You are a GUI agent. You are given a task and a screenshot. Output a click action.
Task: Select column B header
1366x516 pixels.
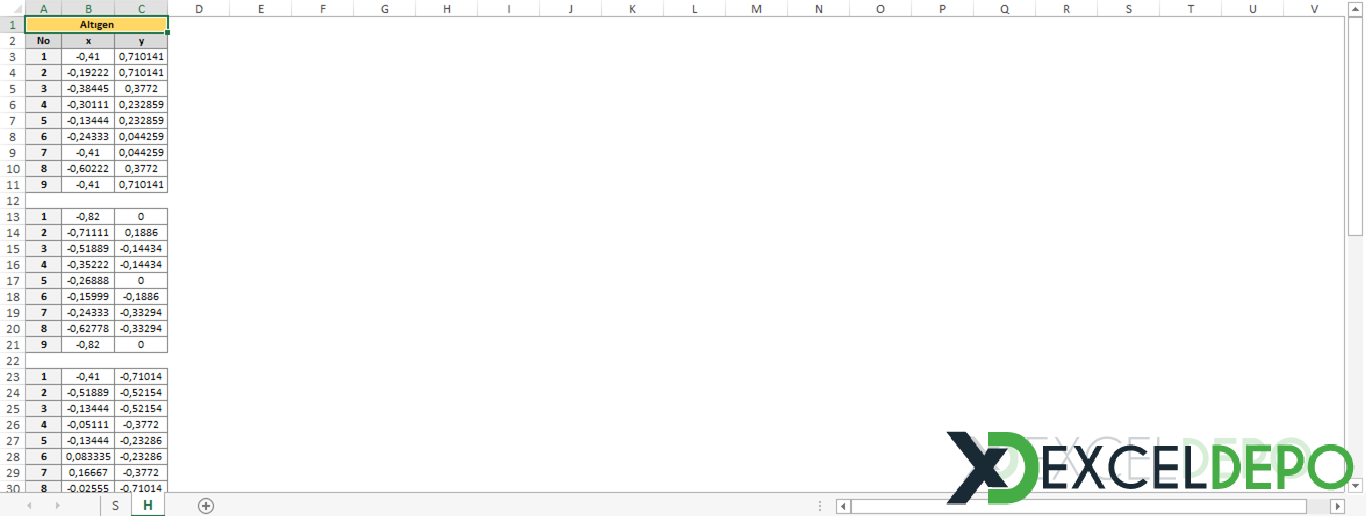pos(88,8)
